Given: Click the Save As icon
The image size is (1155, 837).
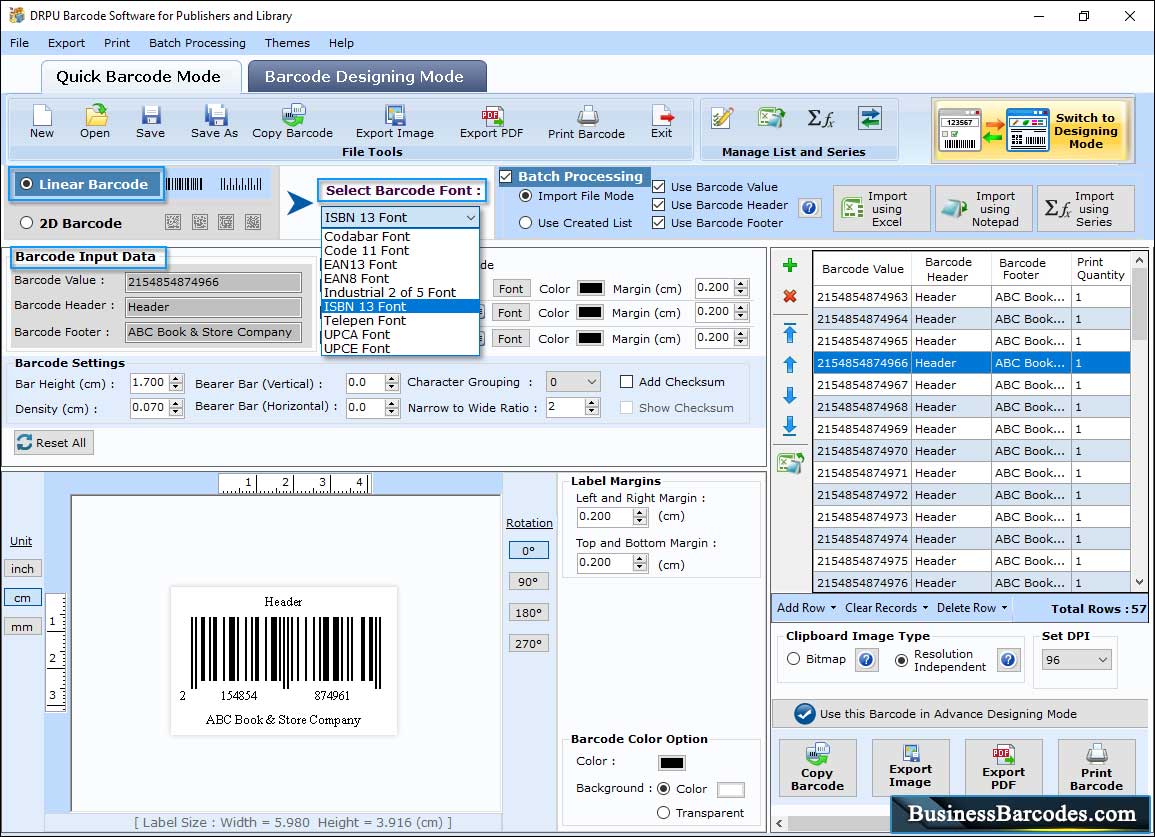Looking at the screenshot, I should coord(214,122).
